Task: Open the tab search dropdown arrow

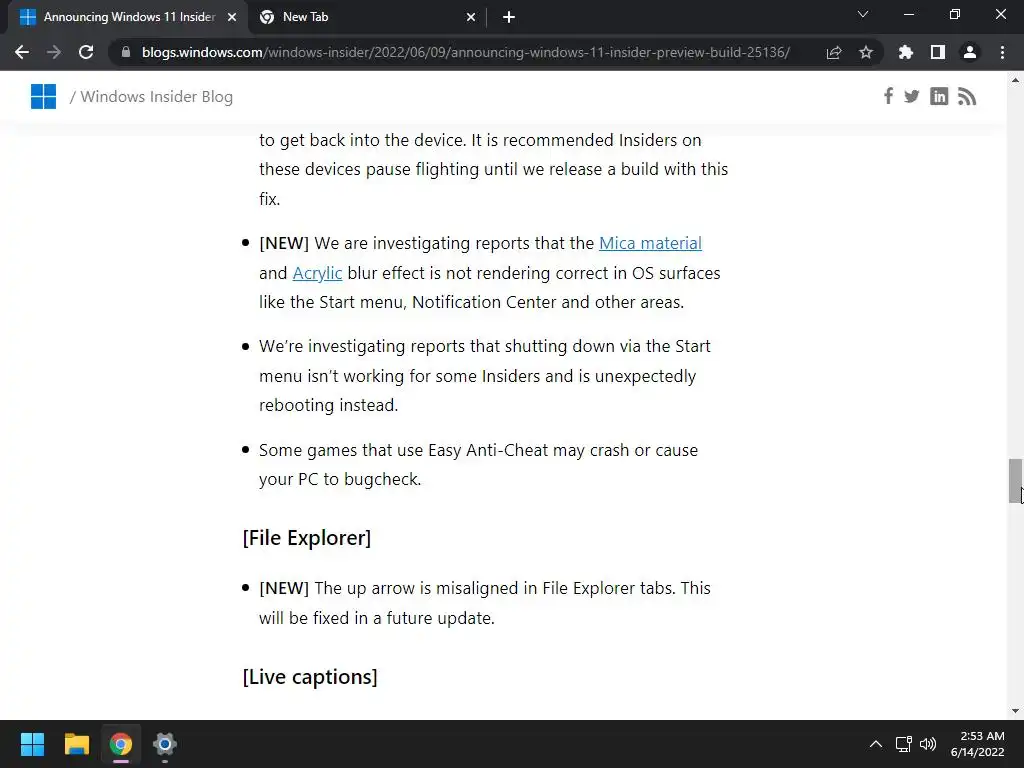Action: coord(863,14)
